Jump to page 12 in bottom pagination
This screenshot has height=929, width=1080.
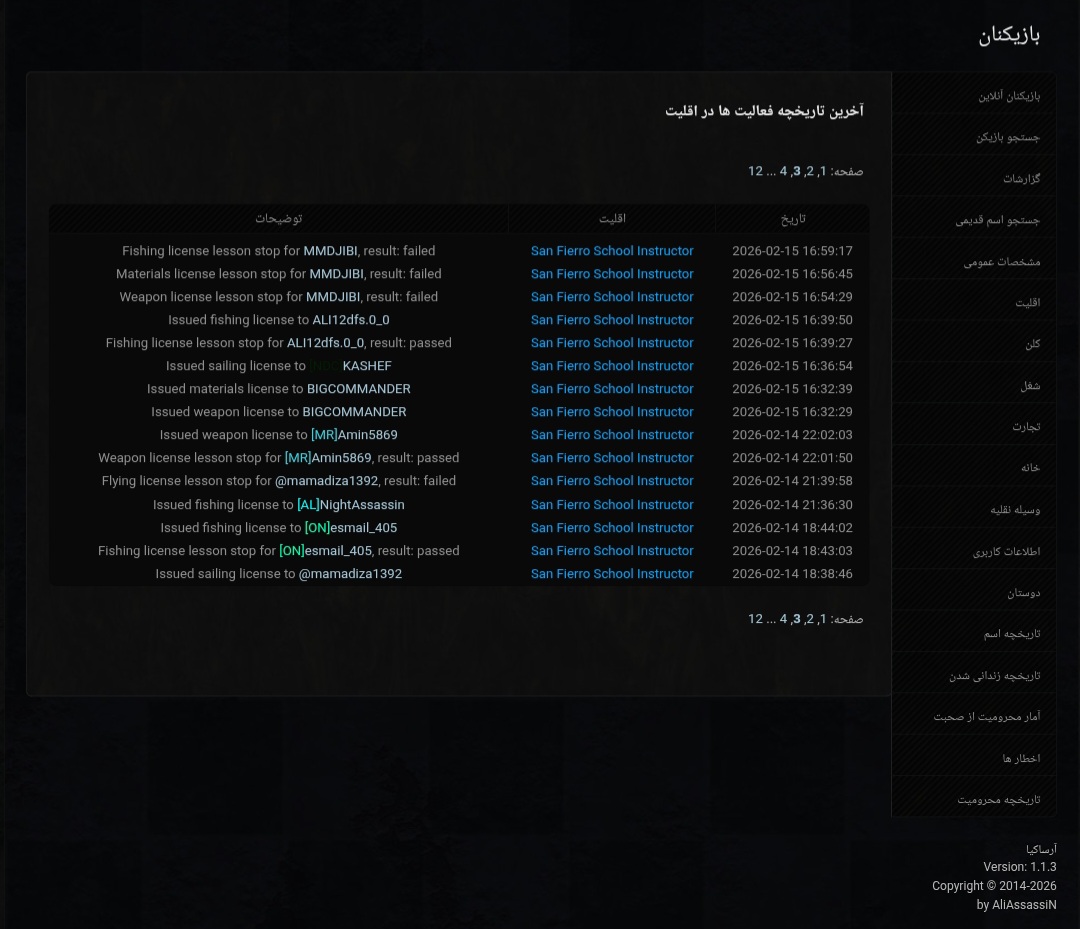755,619
